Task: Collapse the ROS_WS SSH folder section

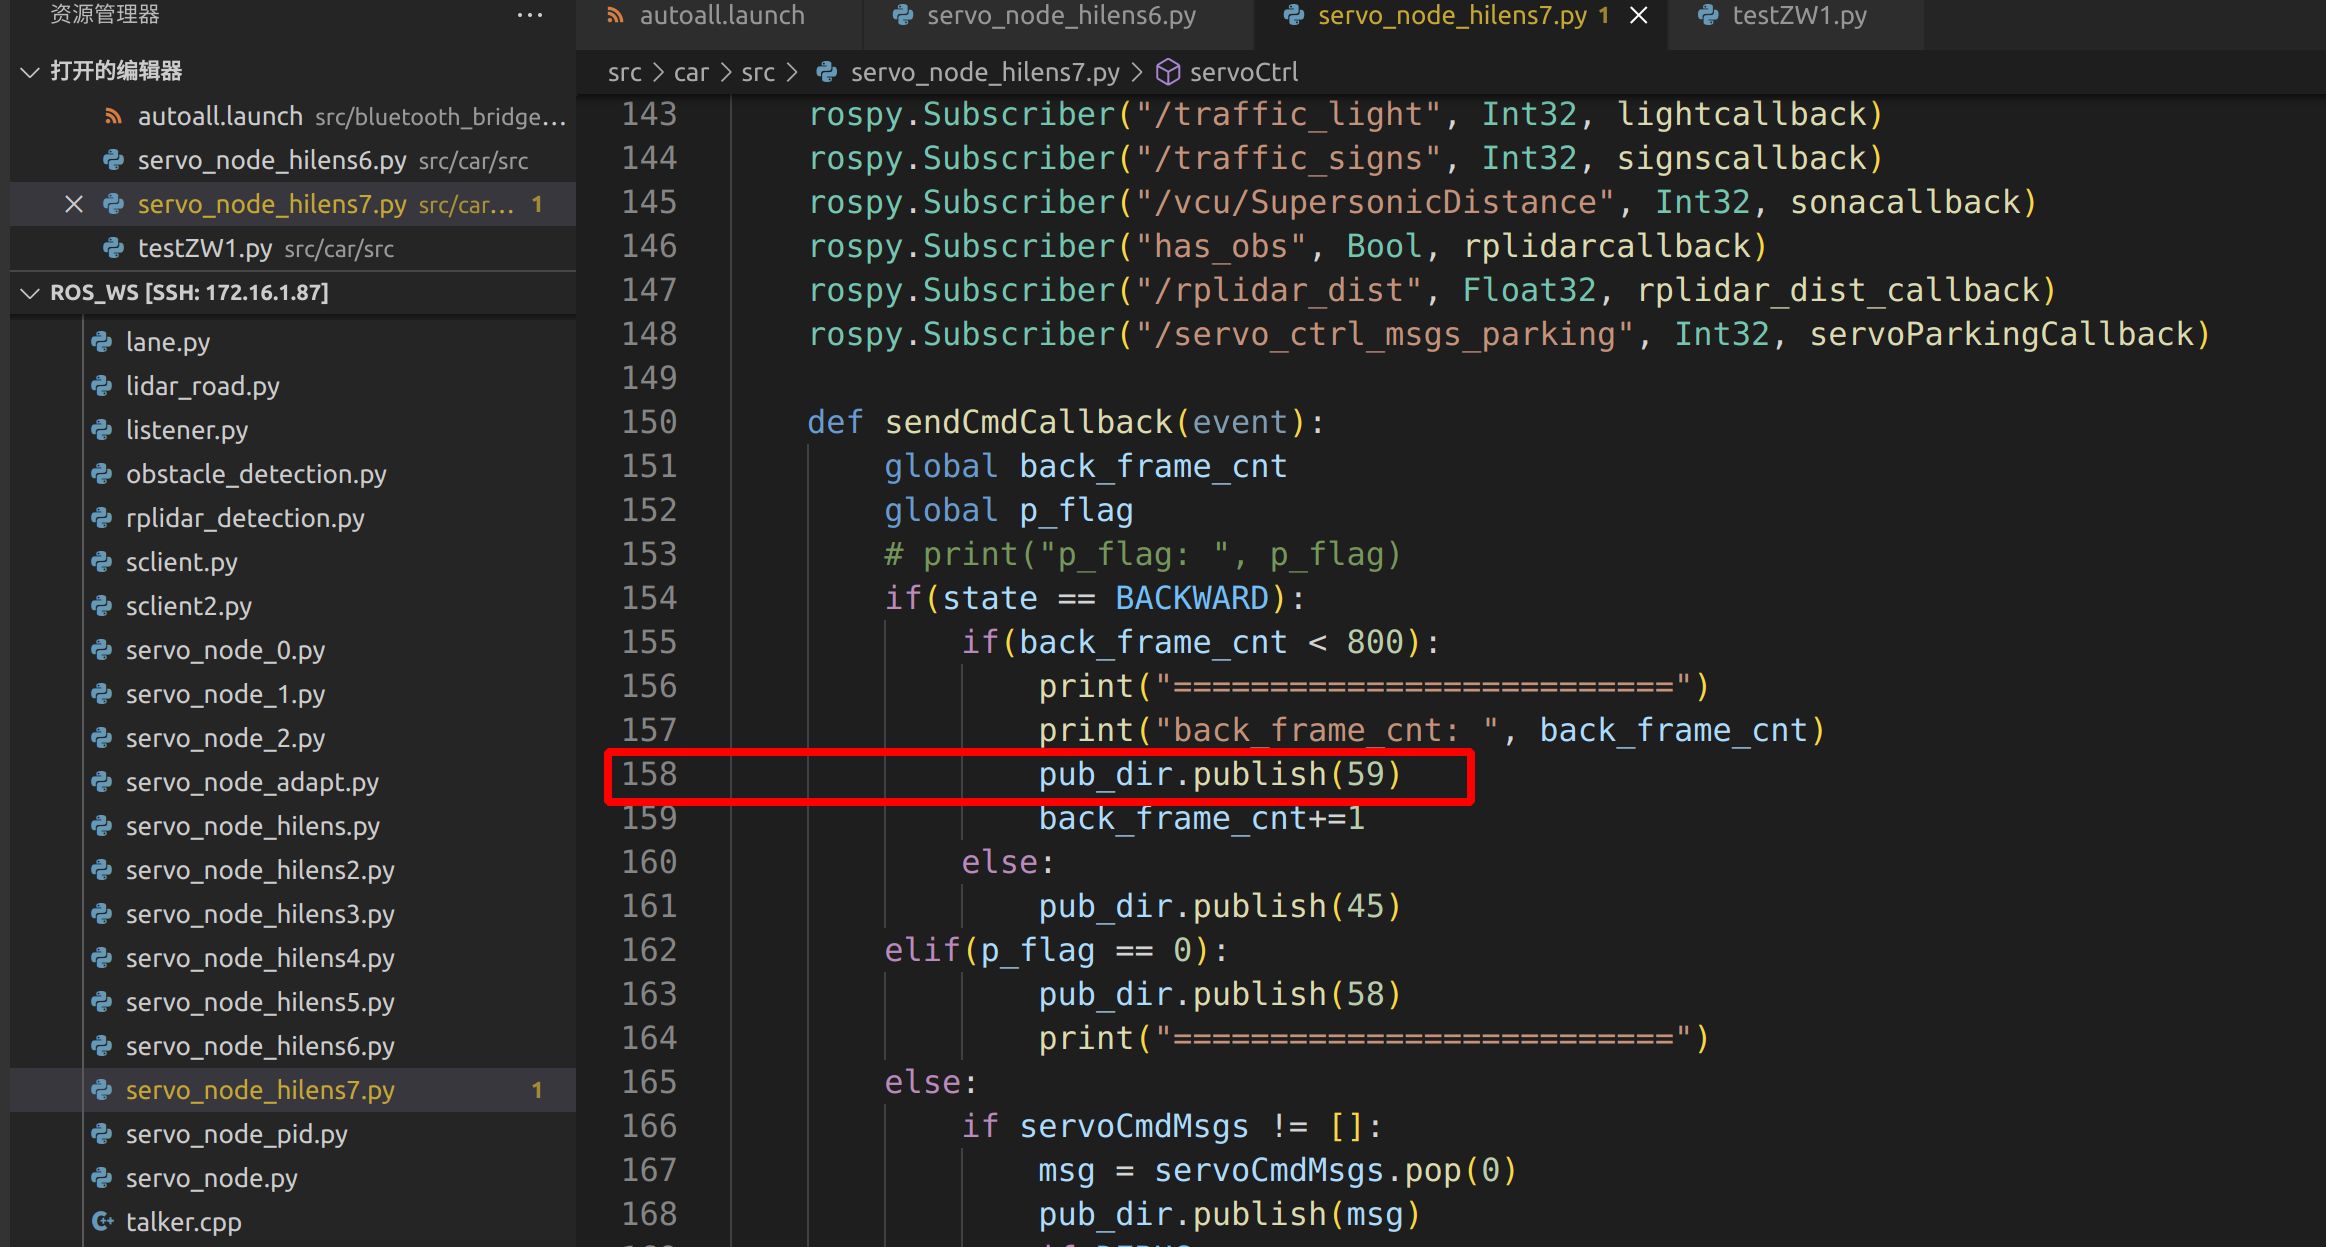Action: tap(30, 292)
